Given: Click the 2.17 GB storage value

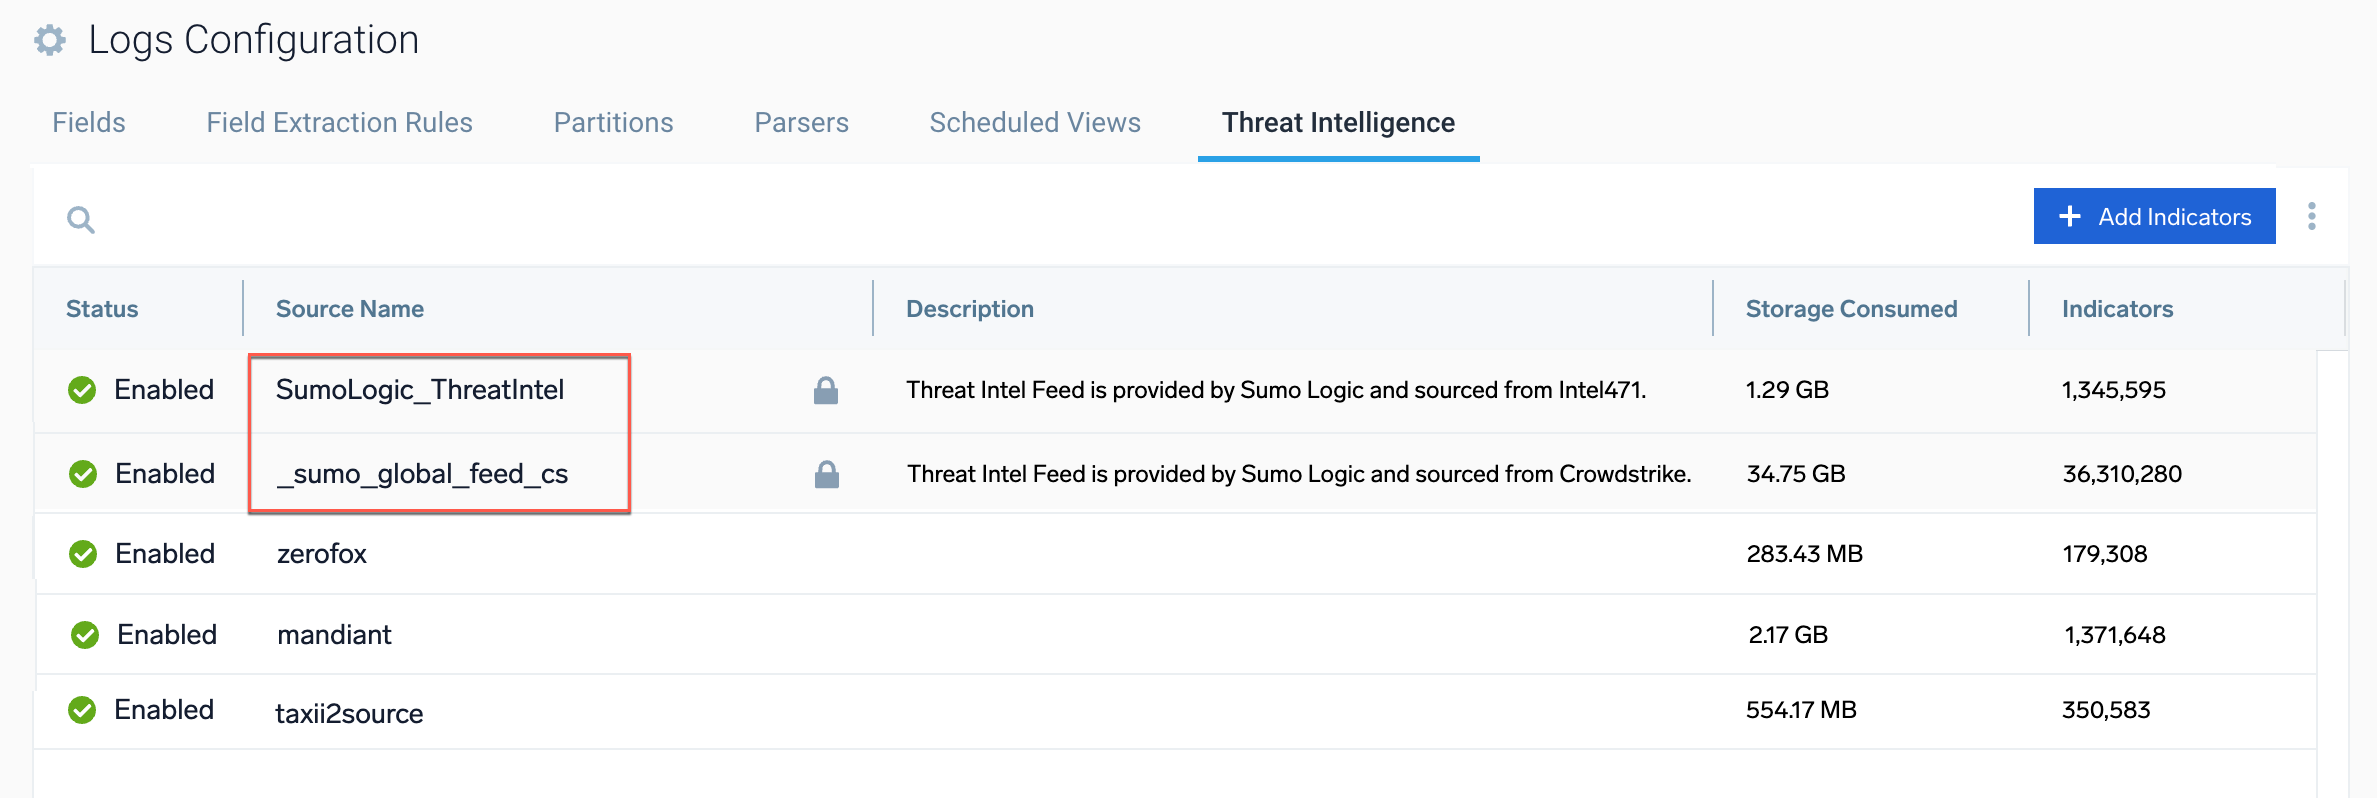Looking at the screenshot, I should tap(1788, 635).
